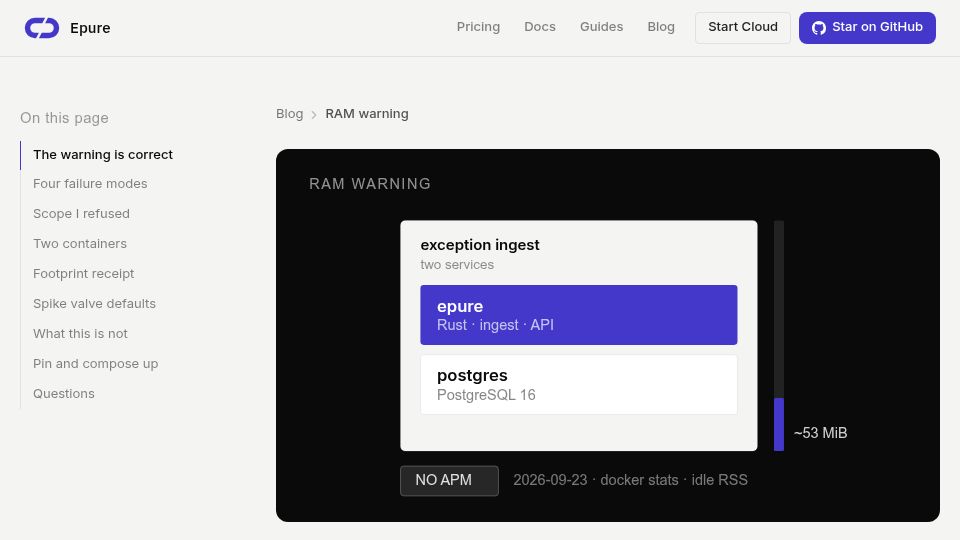
Task: Jump to Pin and compose up section
Action: pyautogui.click(x=96, y=364)
